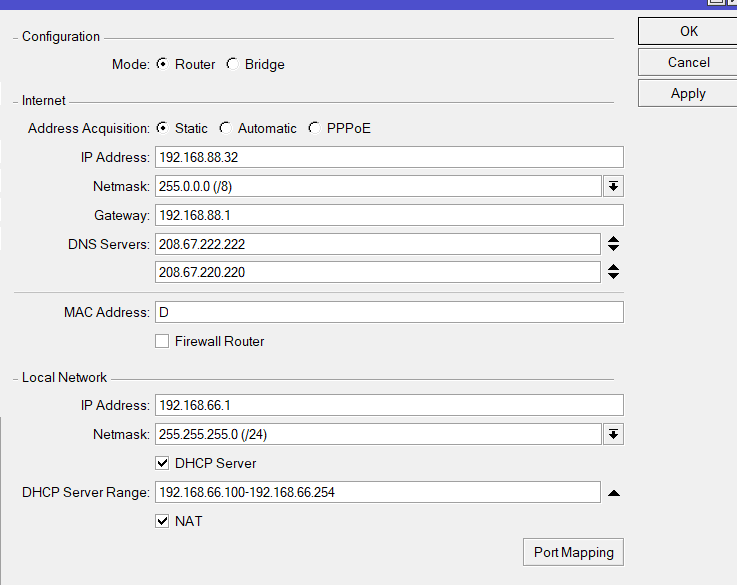Viewport: 737px width, 585px height.
Task: Edit the Local Network IP Address field
Action: (389, 405)
